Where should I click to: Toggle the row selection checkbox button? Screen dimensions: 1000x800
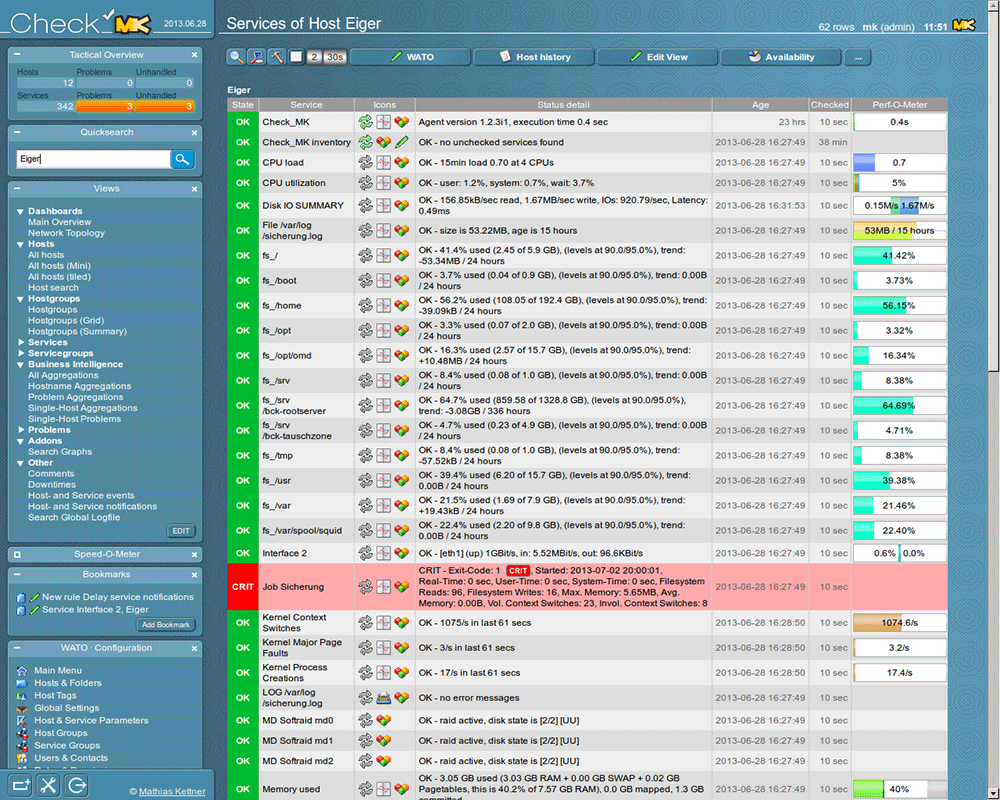(x=296, y=57)
